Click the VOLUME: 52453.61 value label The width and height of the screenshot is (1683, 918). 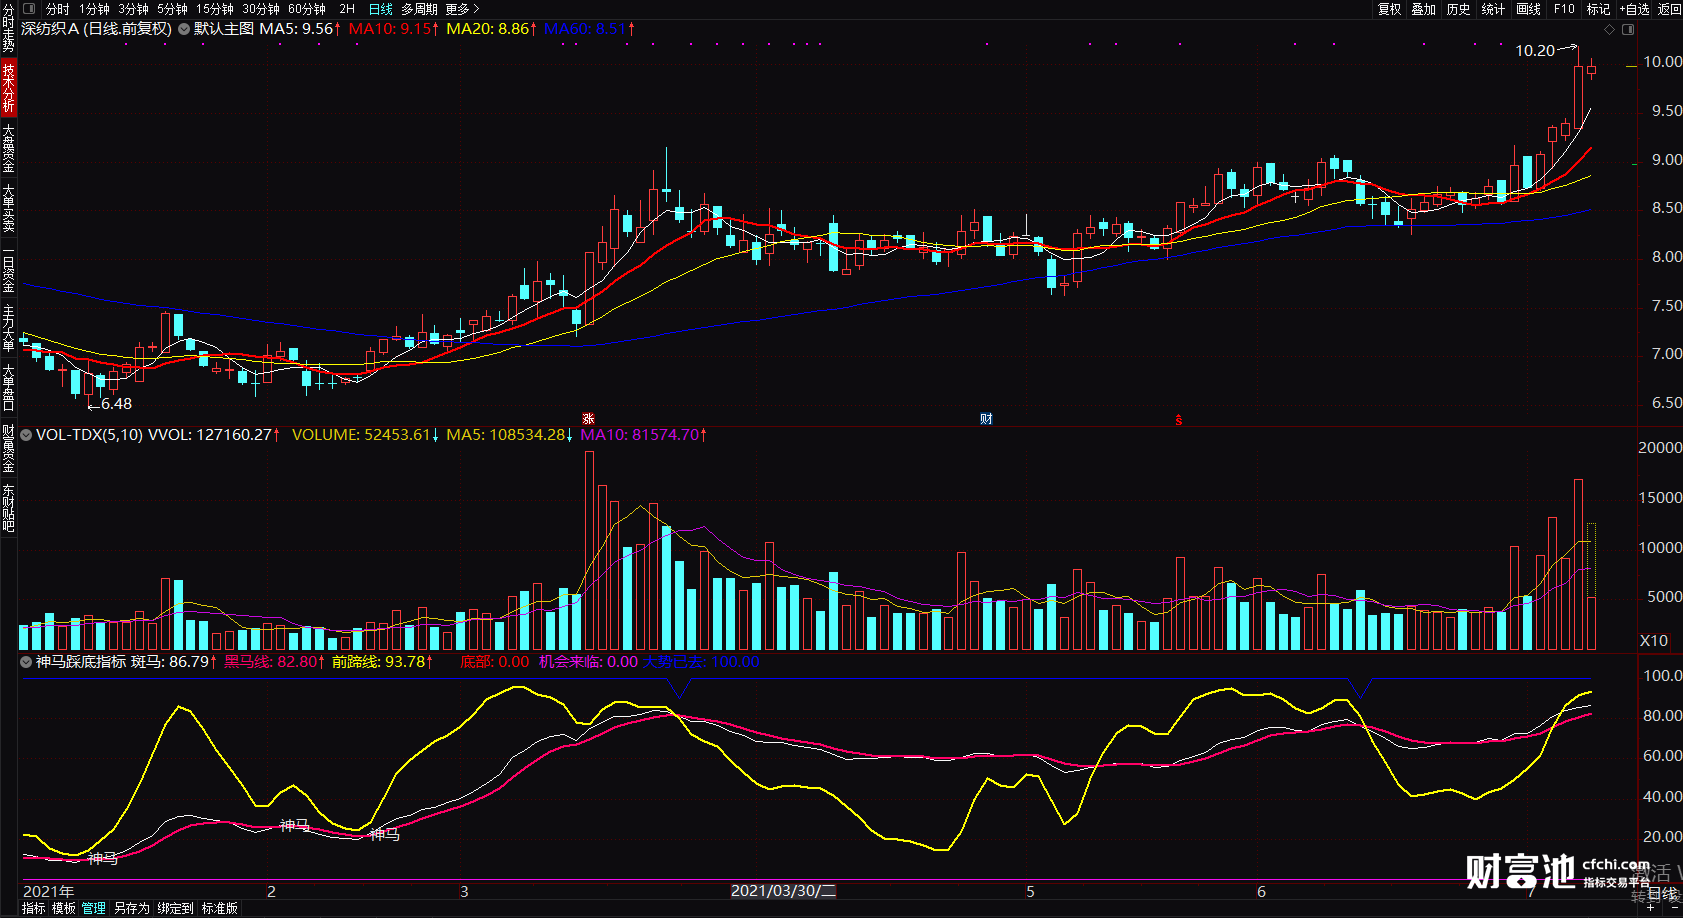[x=365, y=435]
